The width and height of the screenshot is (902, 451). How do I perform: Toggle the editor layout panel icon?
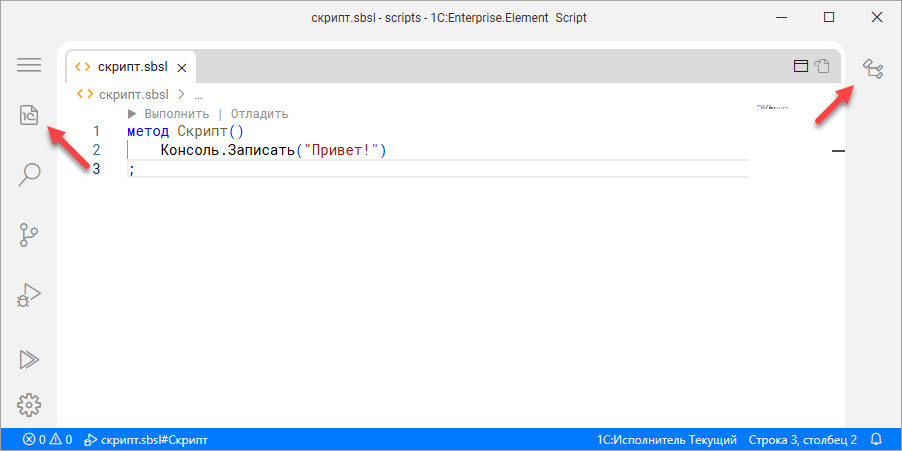click(x=800, y=67)
